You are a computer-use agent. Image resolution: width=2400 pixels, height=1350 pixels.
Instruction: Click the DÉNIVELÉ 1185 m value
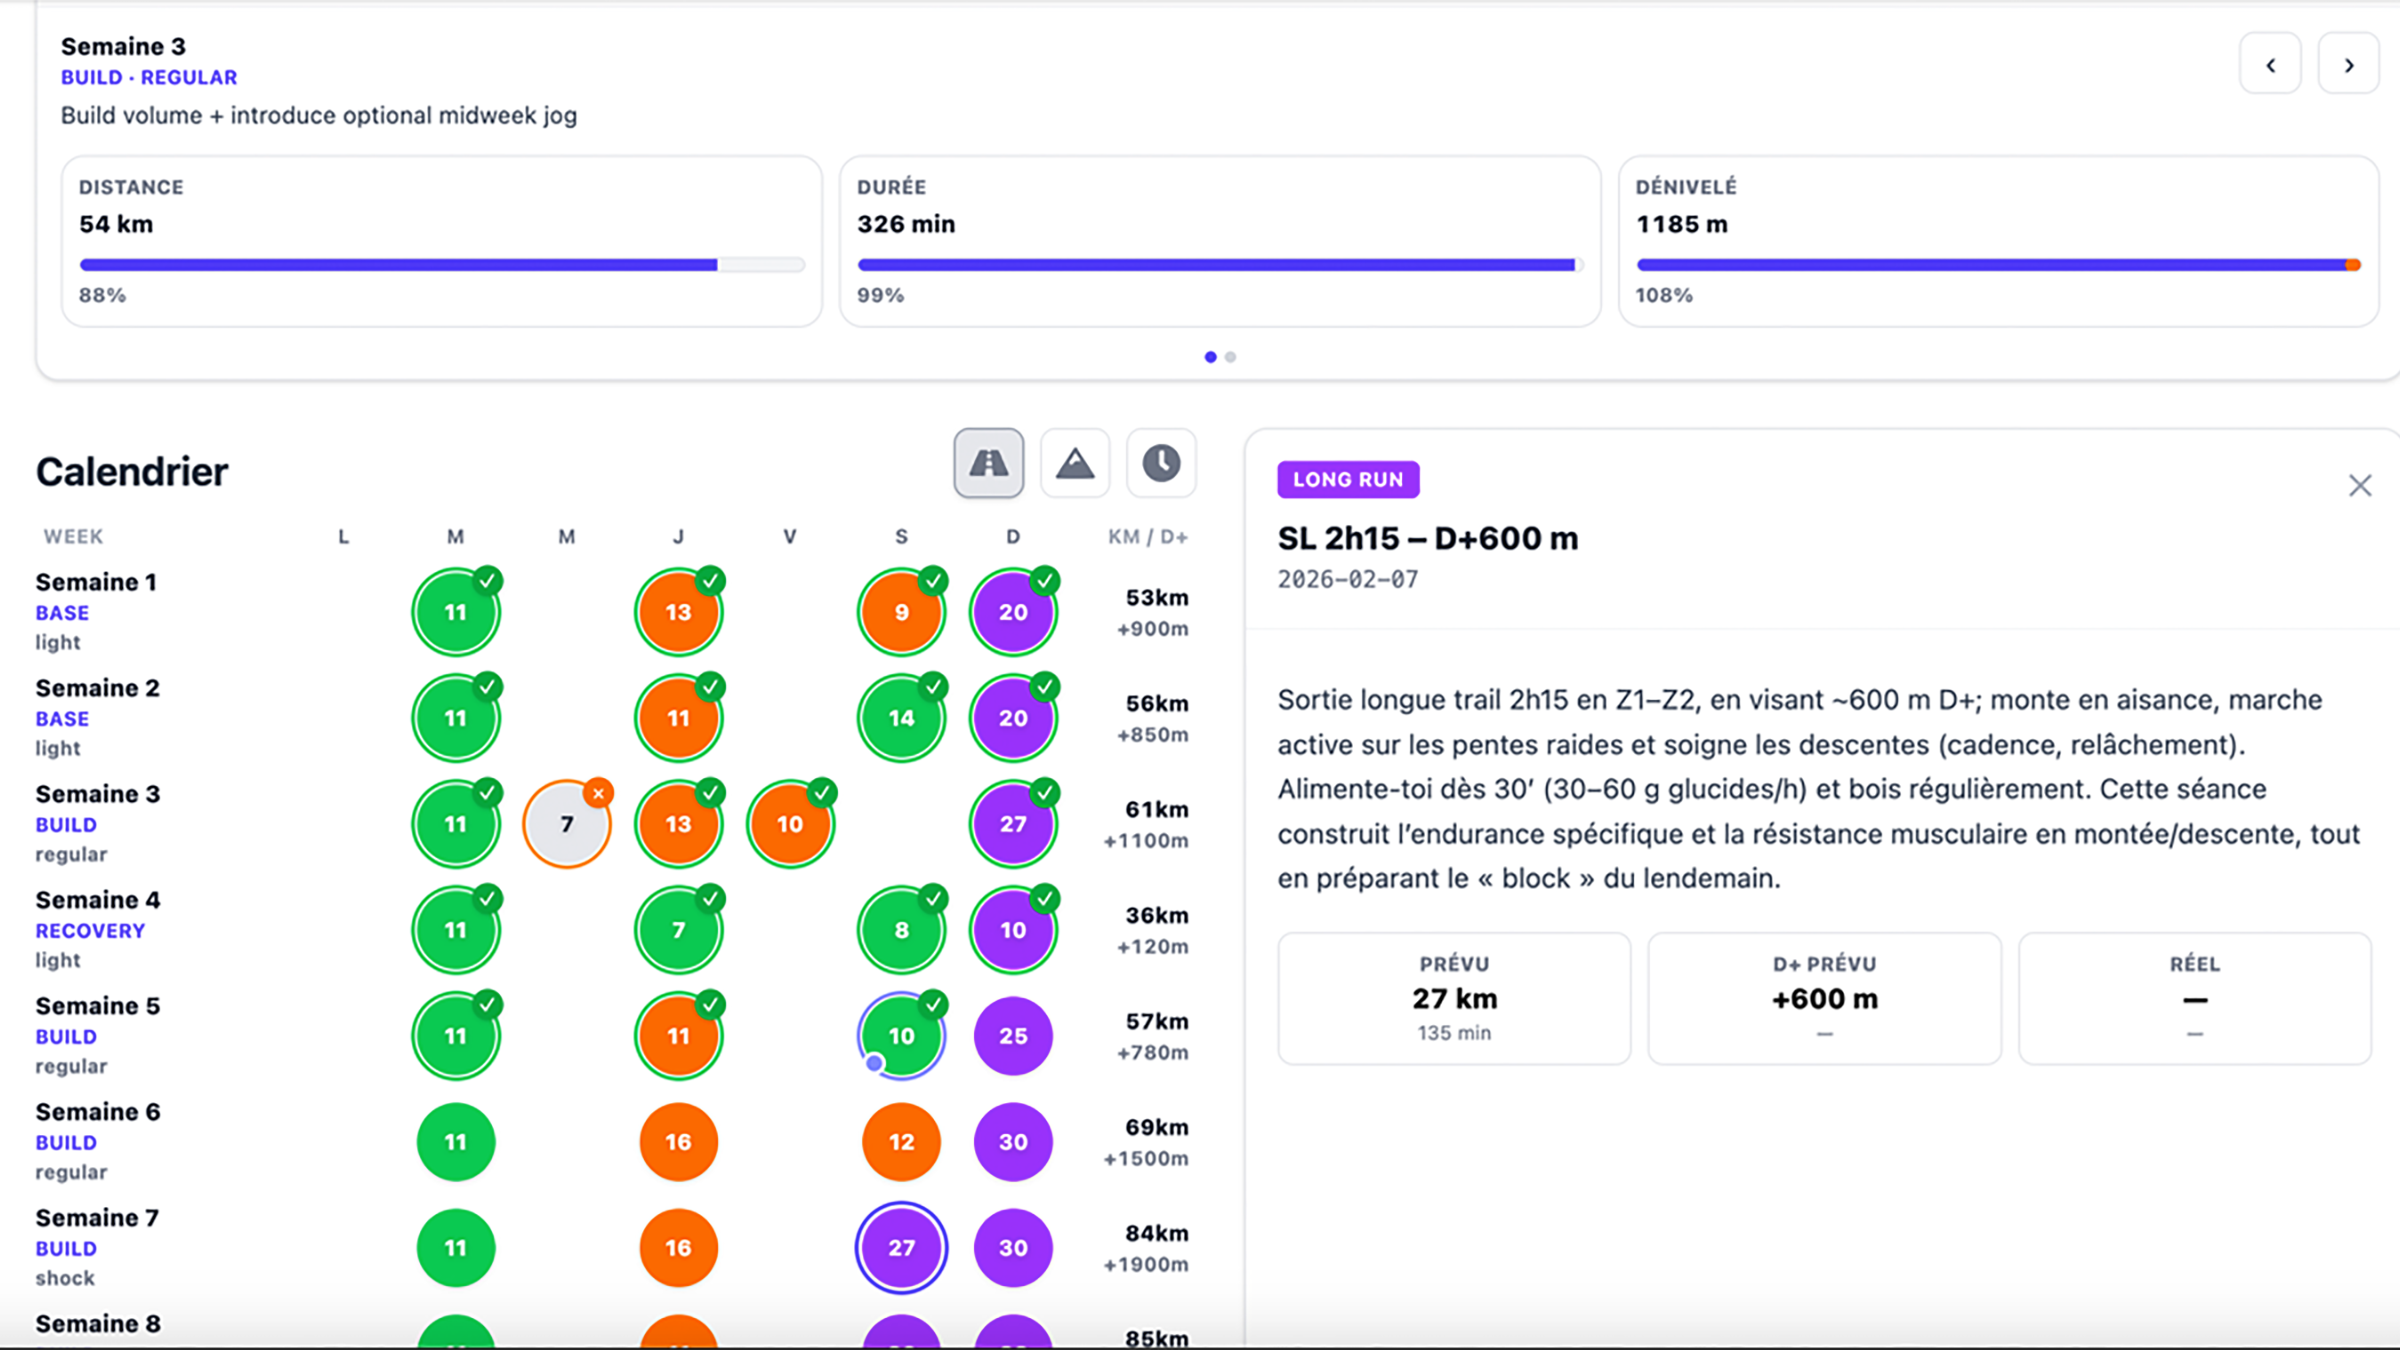pyautogui.click(x=1682, y=224)
